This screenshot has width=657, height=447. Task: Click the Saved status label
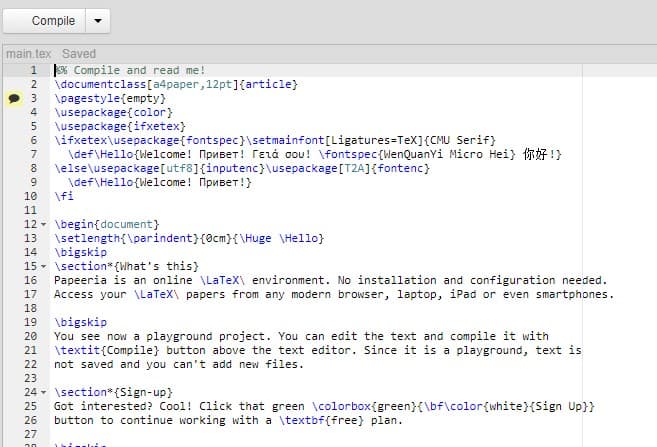[x=79, y=54]
